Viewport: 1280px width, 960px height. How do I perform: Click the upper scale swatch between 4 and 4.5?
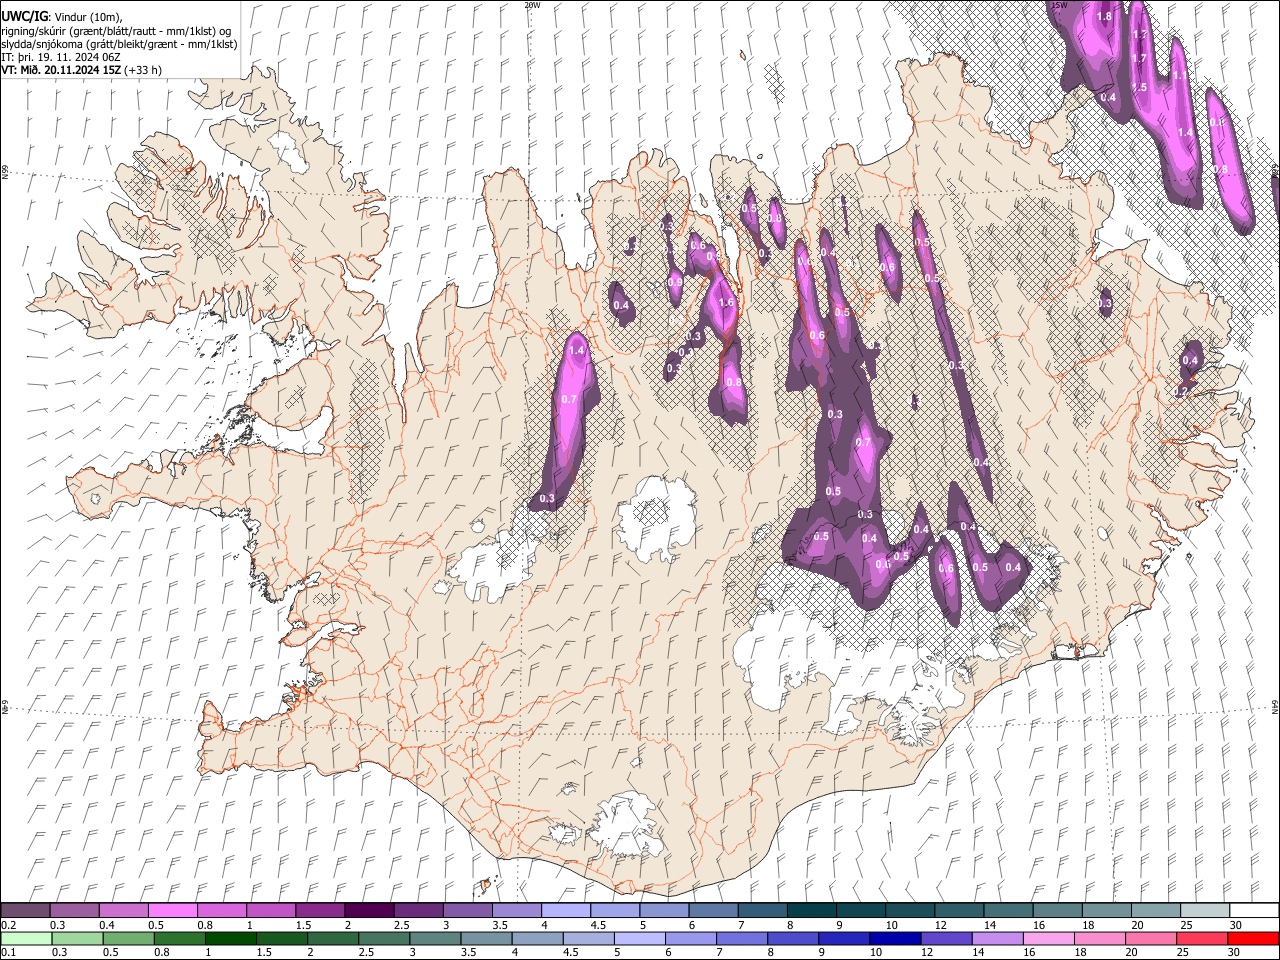(x=565, y=911)
